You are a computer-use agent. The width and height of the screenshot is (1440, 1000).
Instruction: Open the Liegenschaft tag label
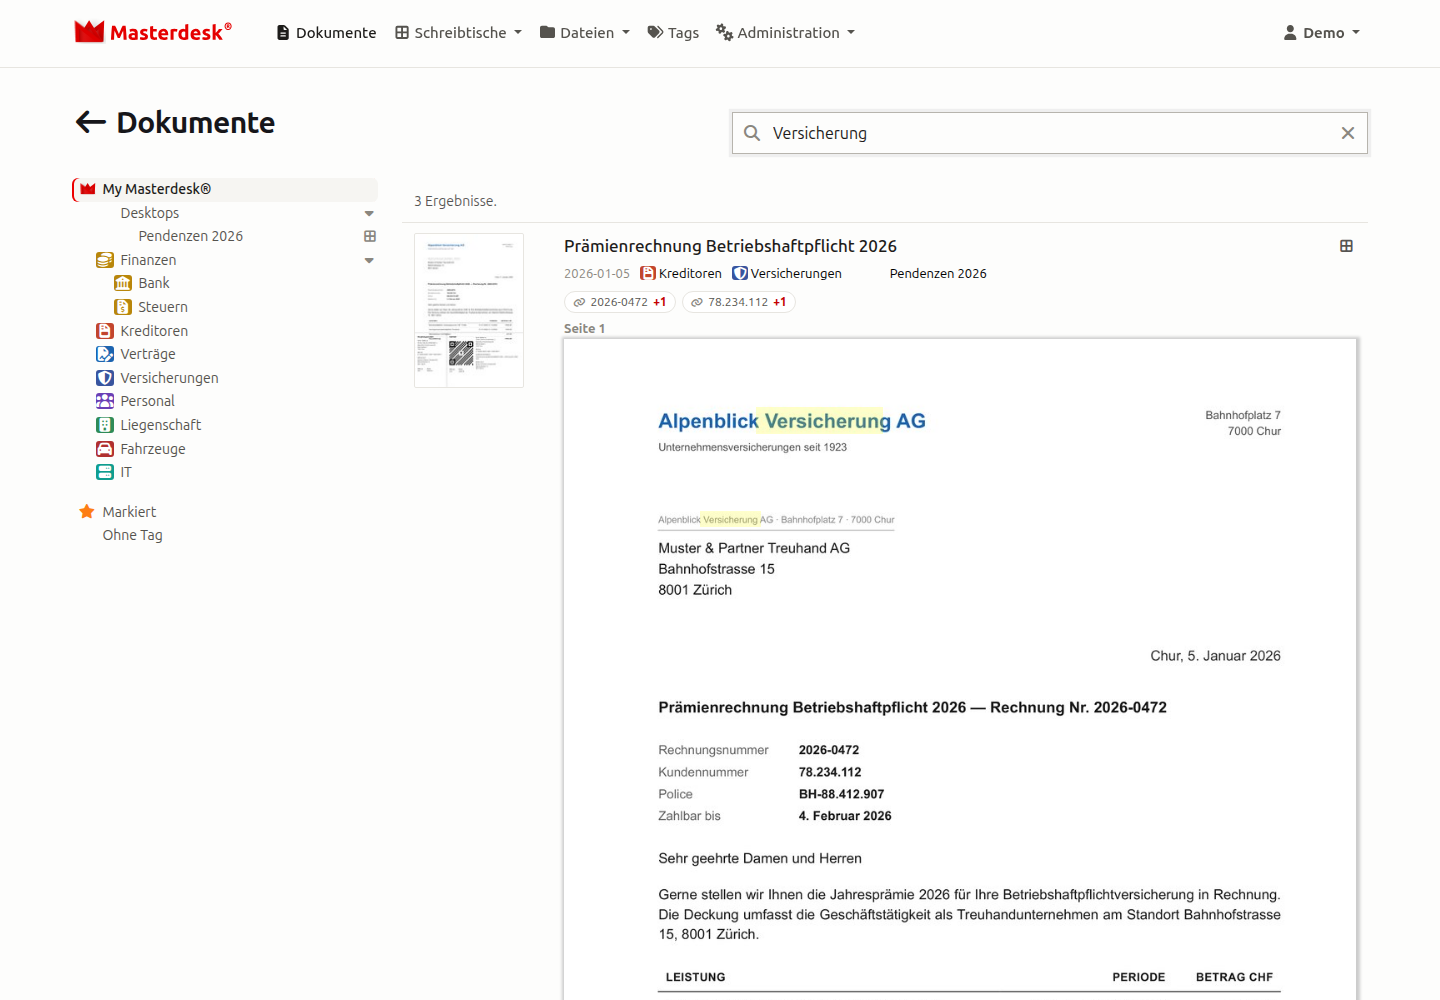click(160, 425)
